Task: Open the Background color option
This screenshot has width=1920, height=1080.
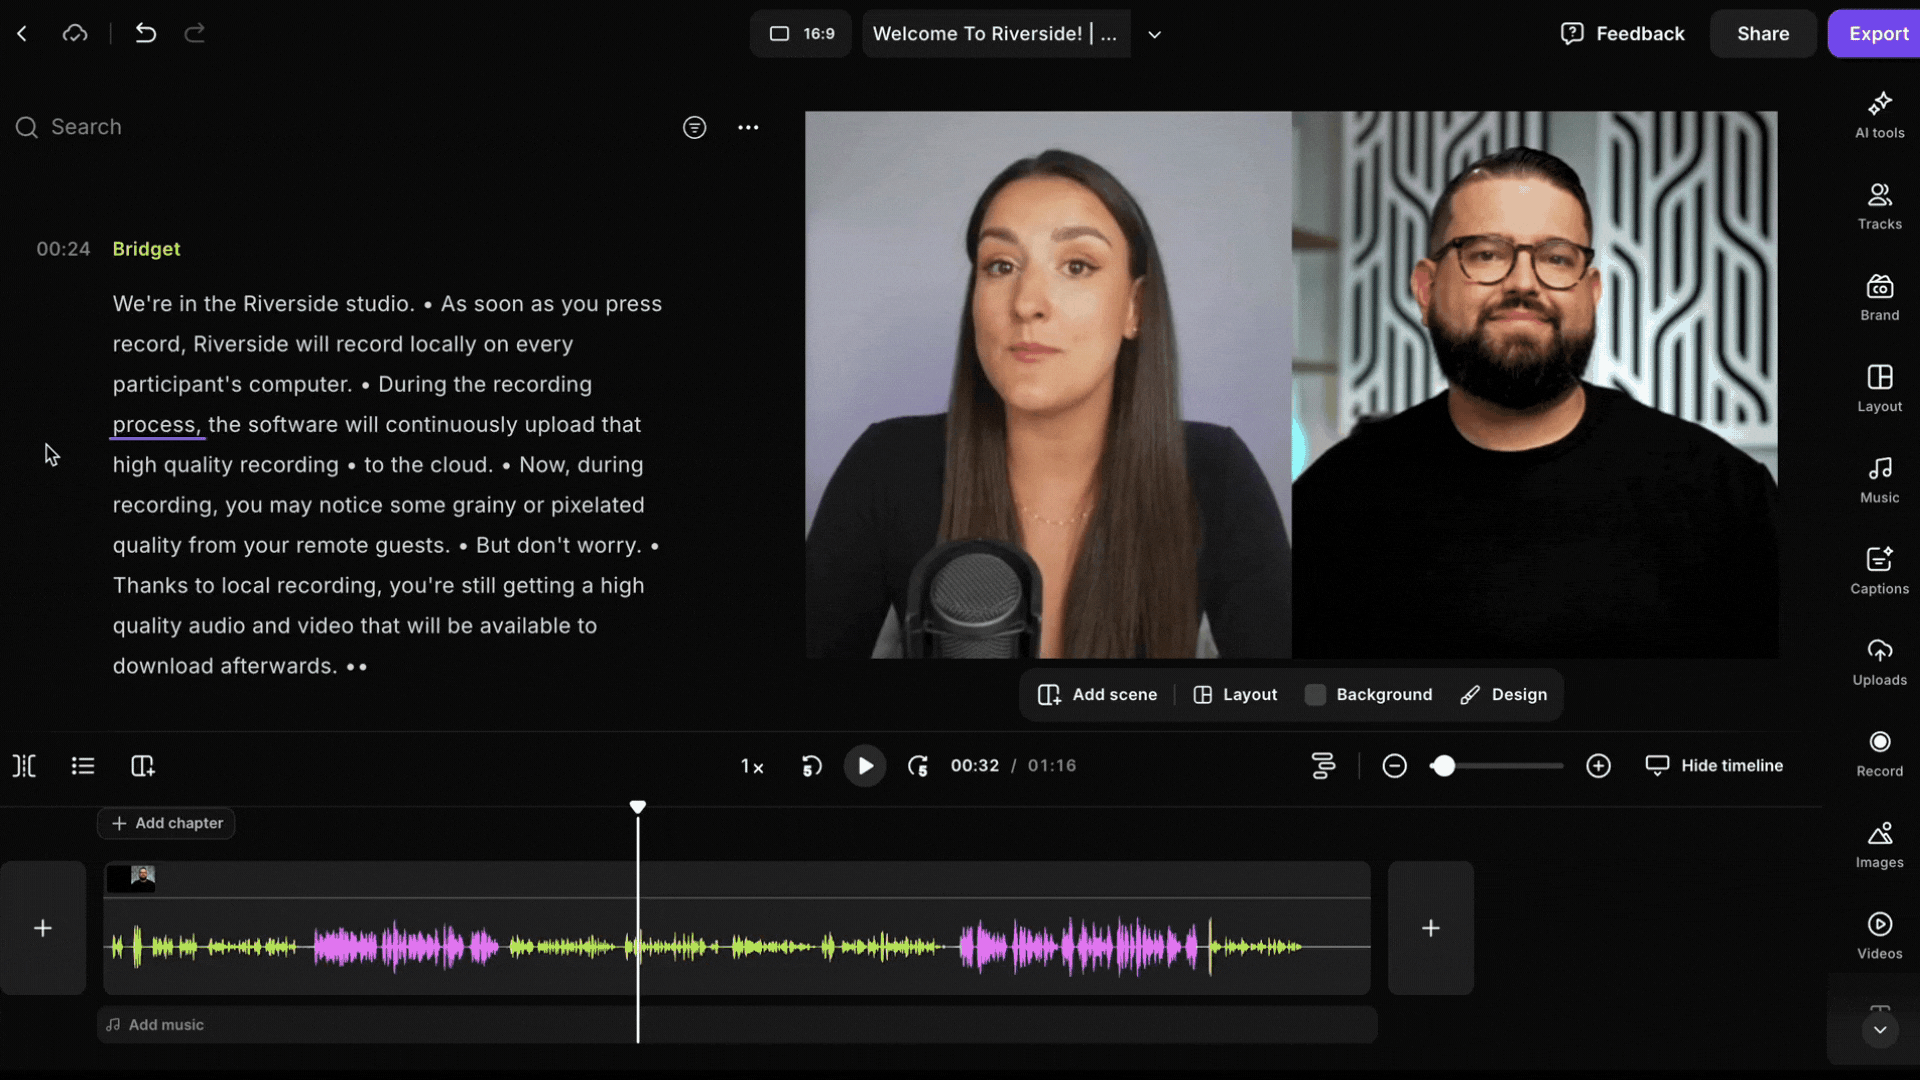Action: coord(1369,695)
